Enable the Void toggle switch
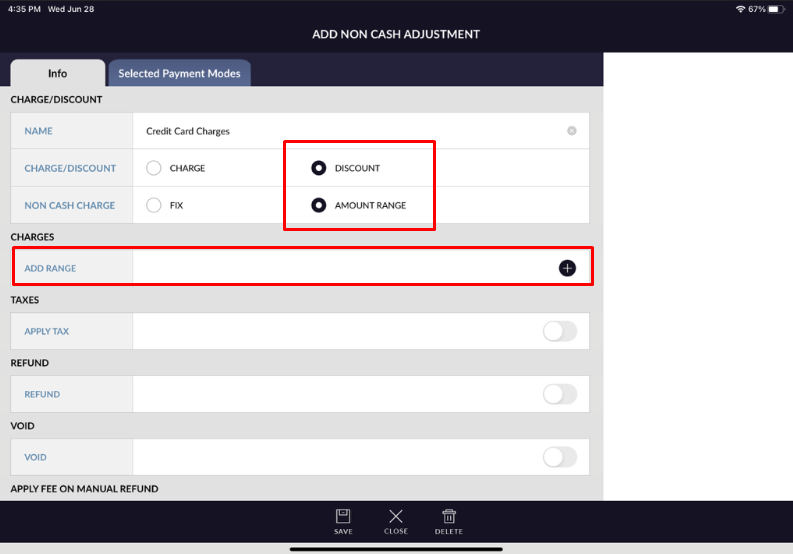Viewport: 793px width, 554px height. (560, 457)
